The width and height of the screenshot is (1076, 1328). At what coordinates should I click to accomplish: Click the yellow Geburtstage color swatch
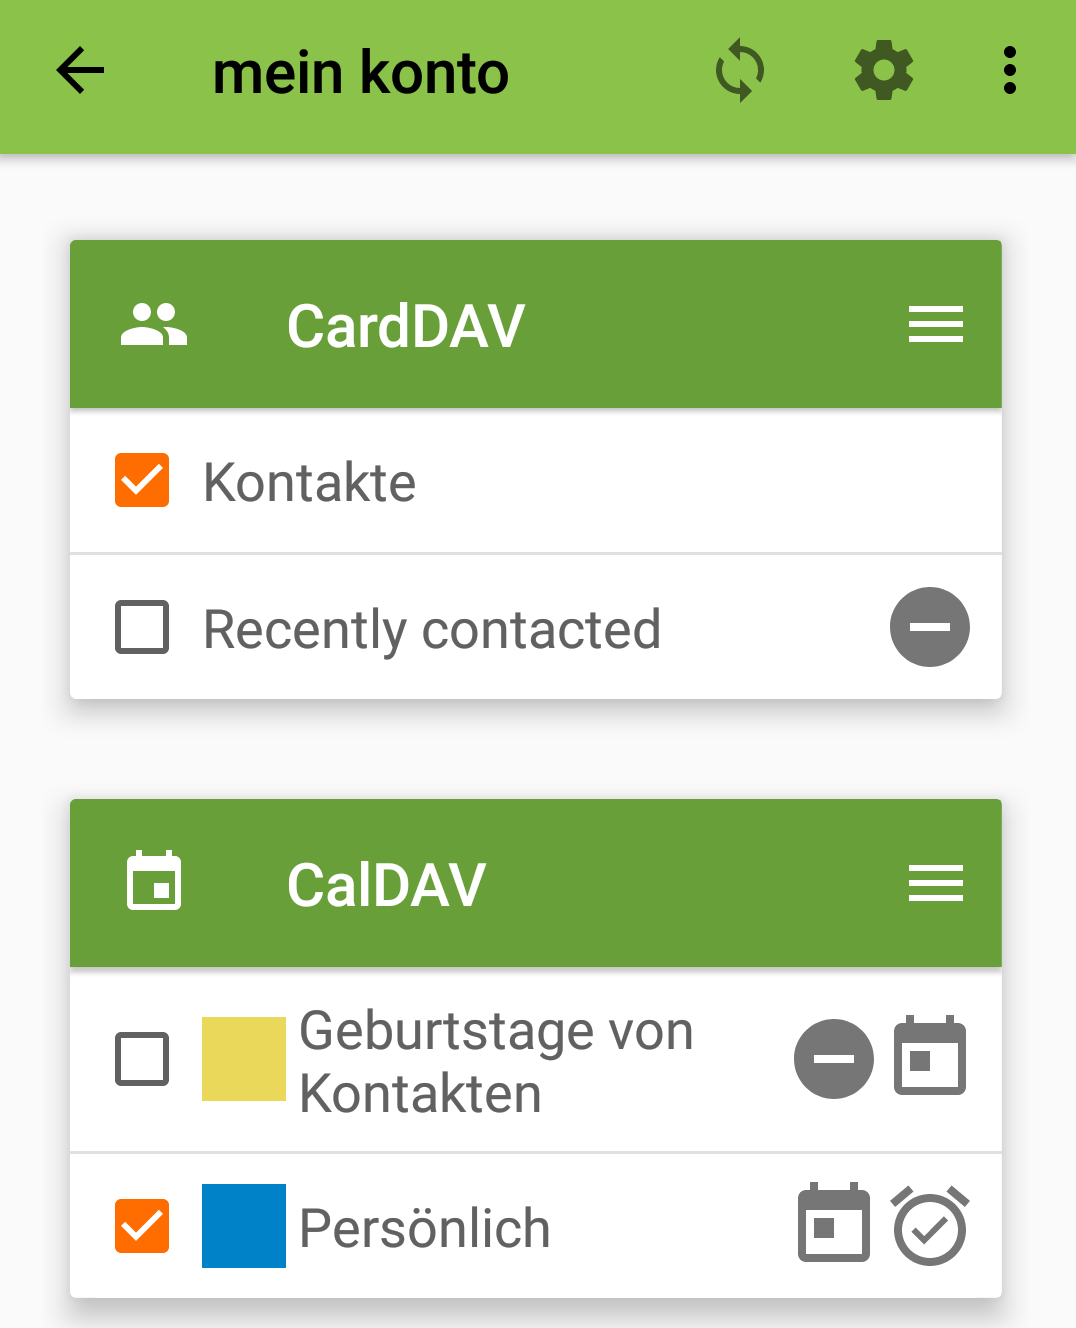pyautogui.click(x=244, y=1059)
